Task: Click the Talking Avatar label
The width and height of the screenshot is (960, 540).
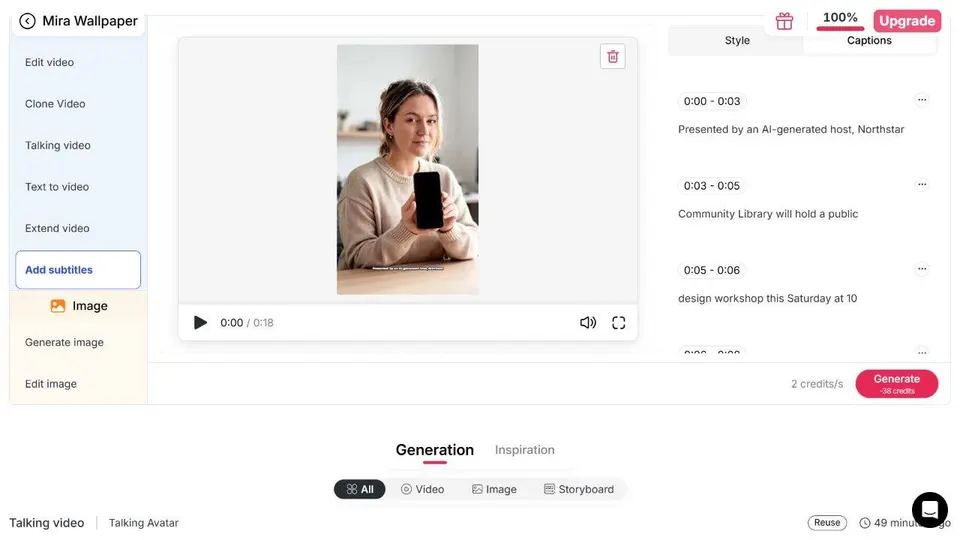Action: pyautogui.click(x=144, y=523)
